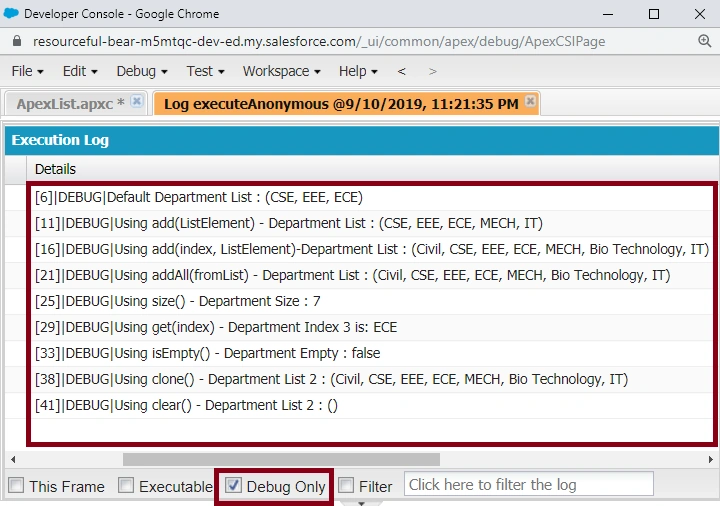Enable the Executable checkbox
This screenshot has width=720, height=506.
pyautogui.click(x=126, y=485)
